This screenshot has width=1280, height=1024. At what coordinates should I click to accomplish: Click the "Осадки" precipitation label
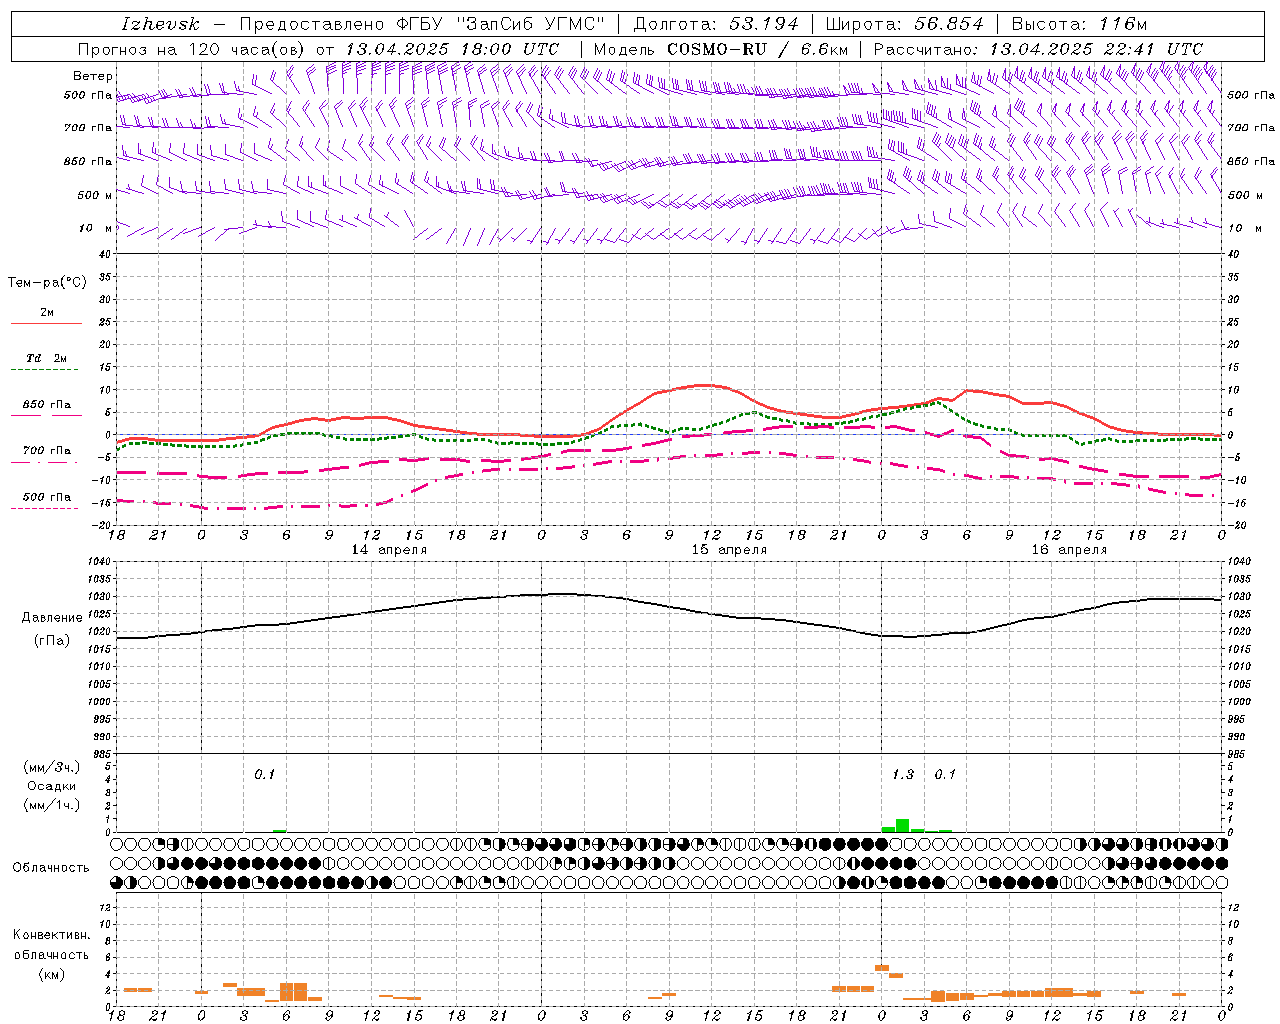pyautogui.click(x=52, y=786)
